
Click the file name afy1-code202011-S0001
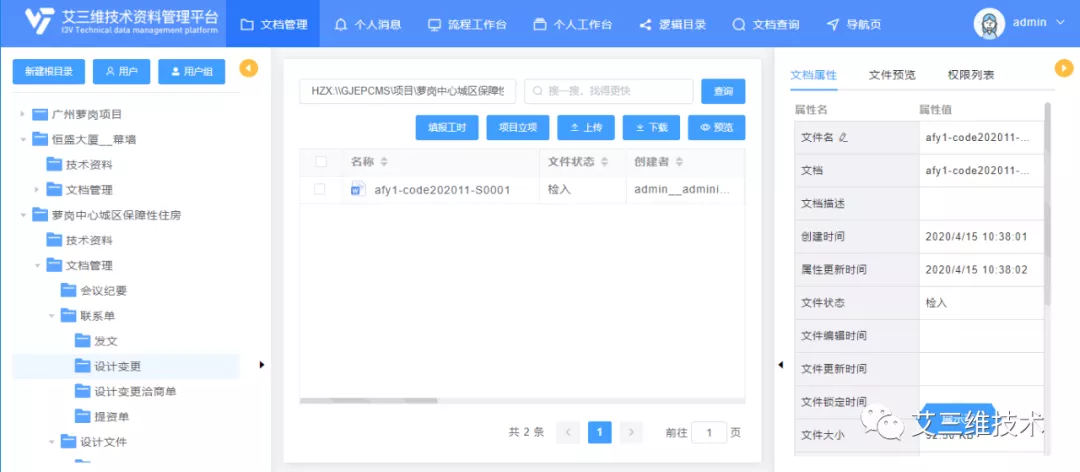[x=442, y=189]
